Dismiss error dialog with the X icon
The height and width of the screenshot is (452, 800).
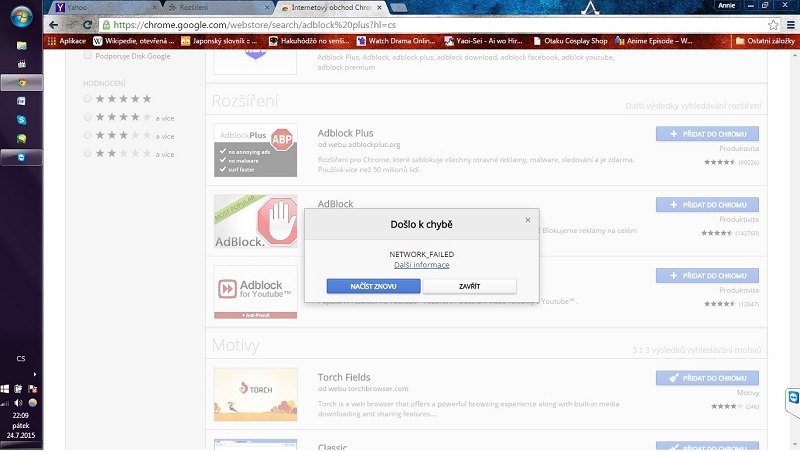pos(528,220)
